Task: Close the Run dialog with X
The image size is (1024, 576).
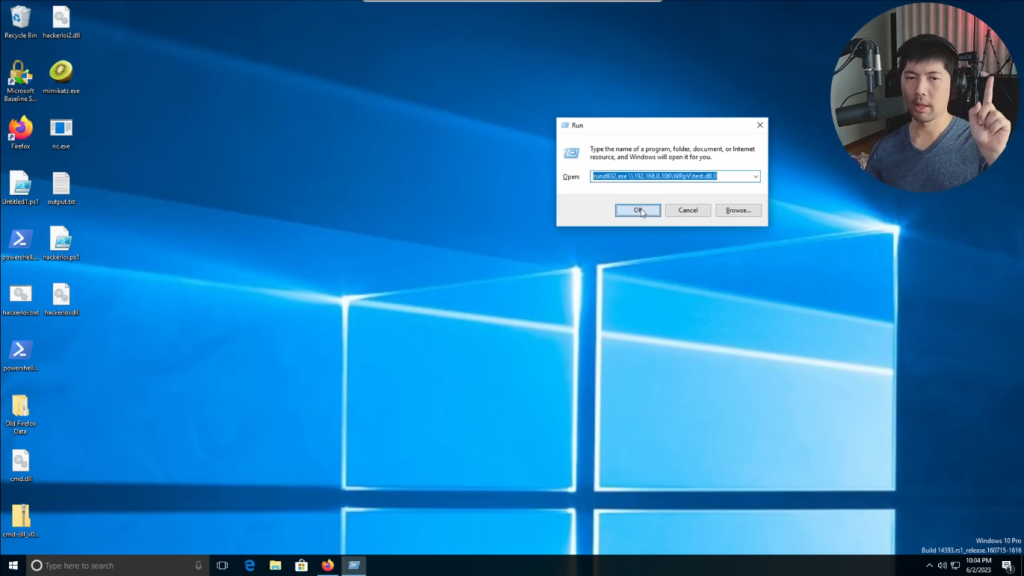Action: (760, 125)
